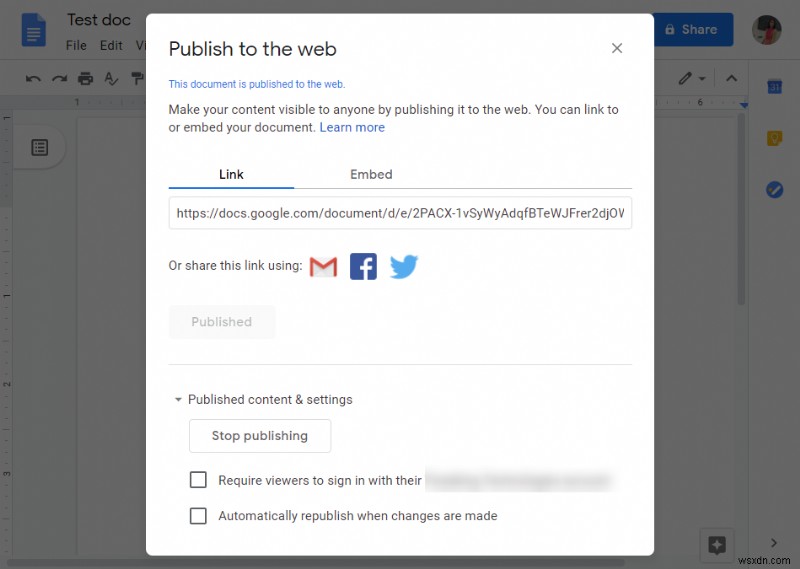The image size is (800, 569).
Task: Click the published document URL field
Action: 400,213
